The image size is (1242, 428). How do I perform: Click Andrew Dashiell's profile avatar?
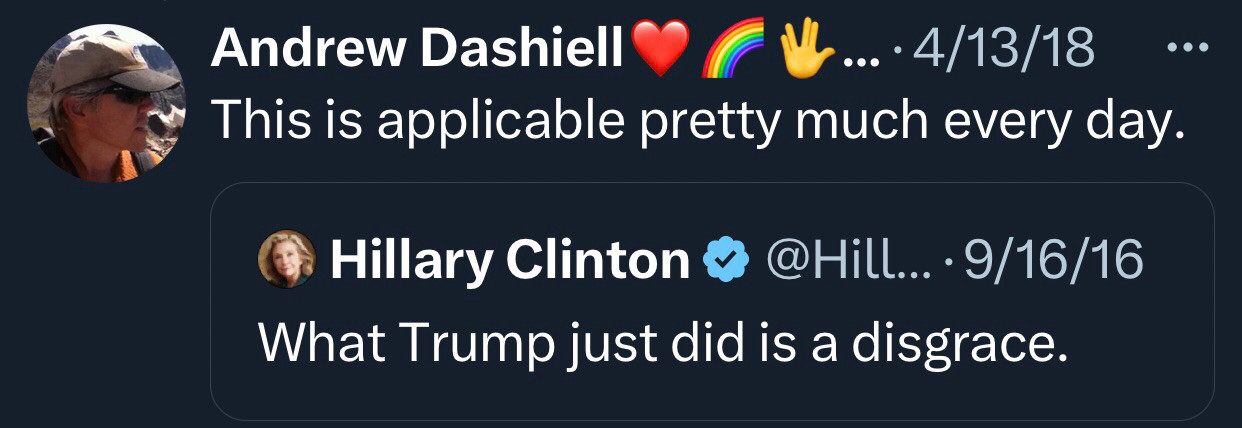click(x=105, y=103)
